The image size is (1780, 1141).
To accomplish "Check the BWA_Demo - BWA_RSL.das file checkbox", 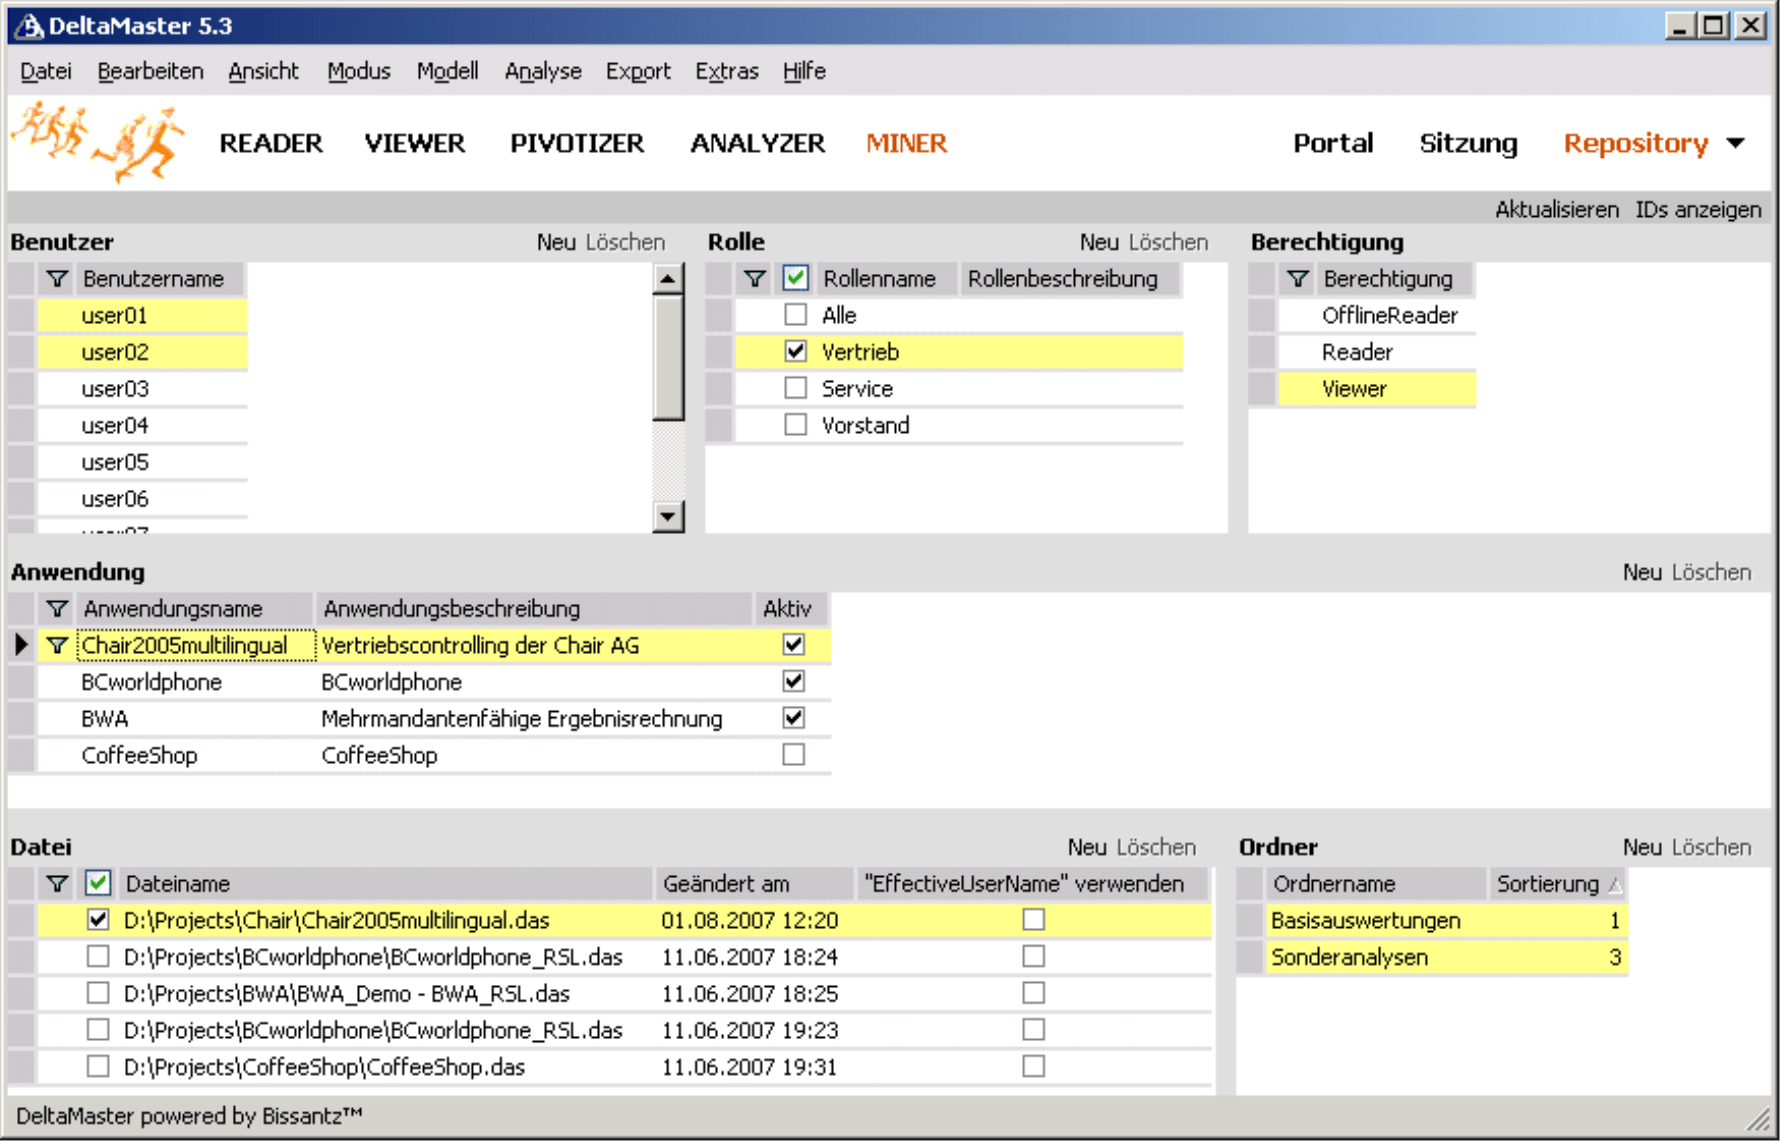I will coord(98,993).
